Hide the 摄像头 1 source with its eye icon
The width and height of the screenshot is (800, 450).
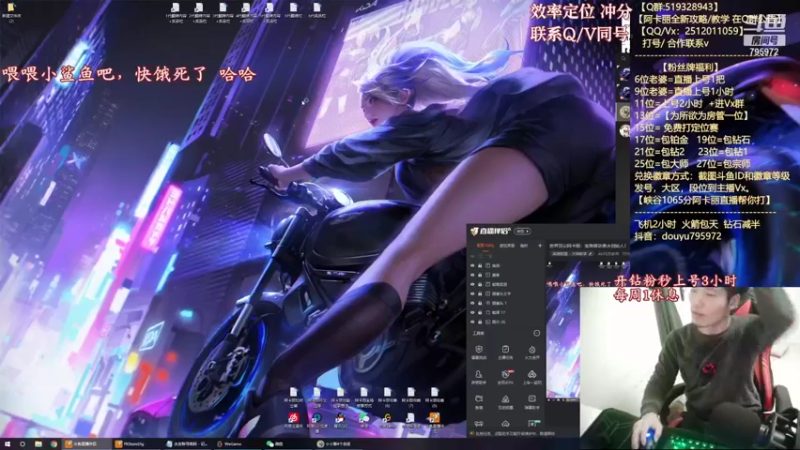(x=472, y=303)
